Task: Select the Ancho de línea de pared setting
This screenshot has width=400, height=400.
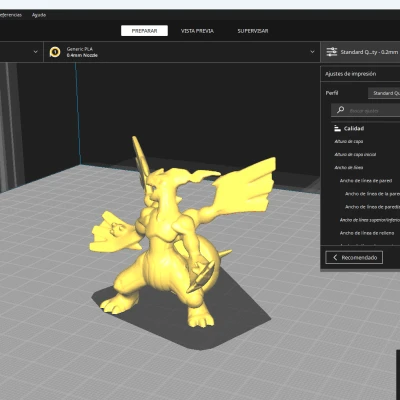Action: tap(366, 181)
